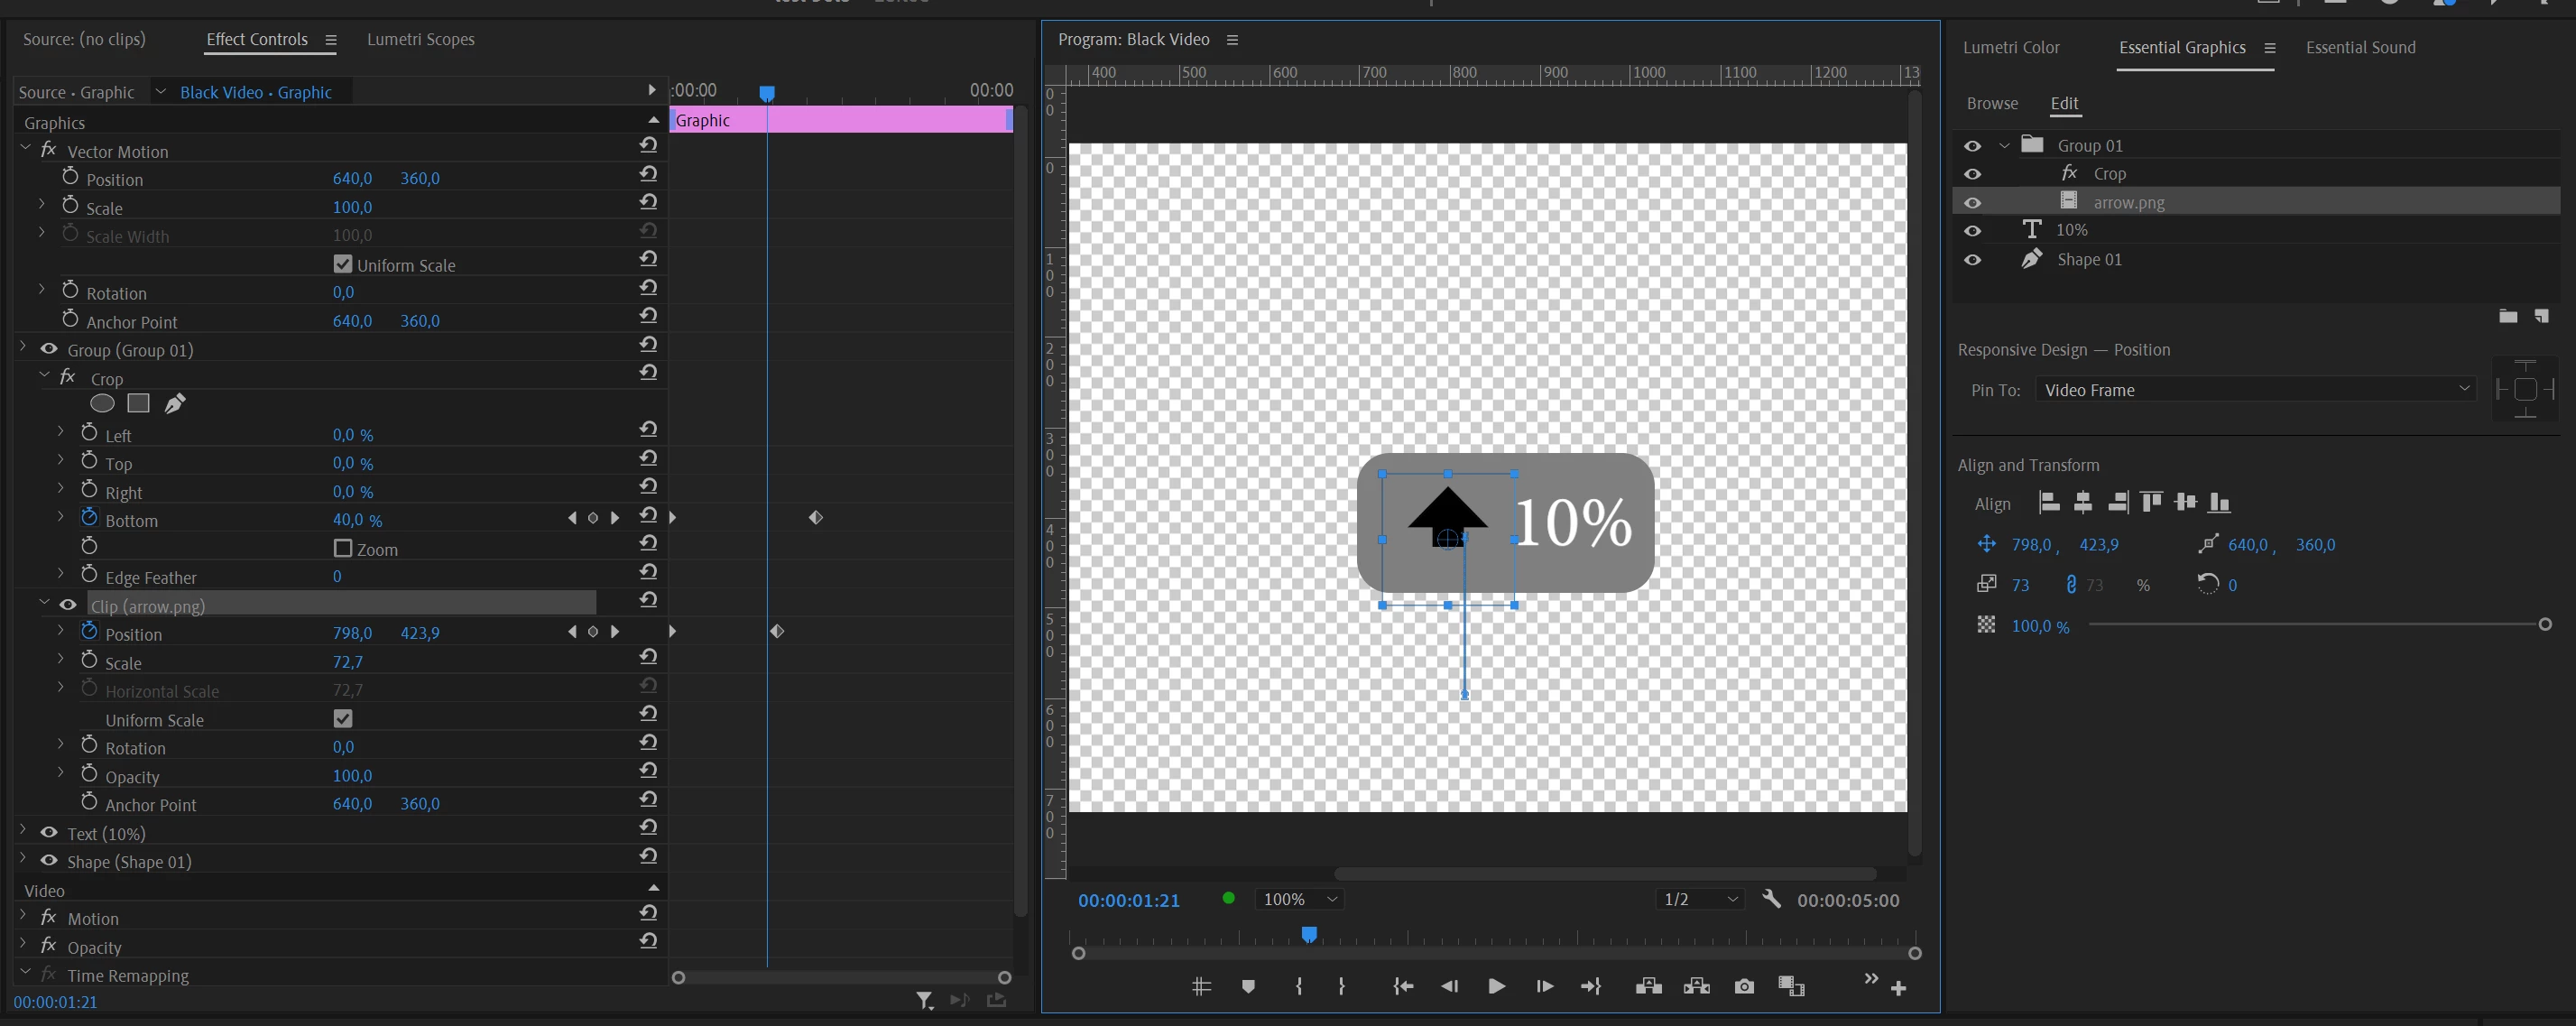Expand the Text (10%) section
Screen dimensions: 2576x1026
point(23,831)
